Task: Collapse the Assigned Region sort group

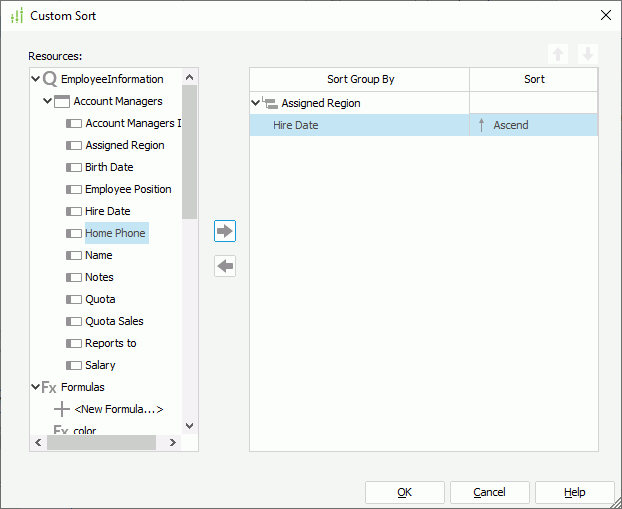Action: click(x=256, y=103)
